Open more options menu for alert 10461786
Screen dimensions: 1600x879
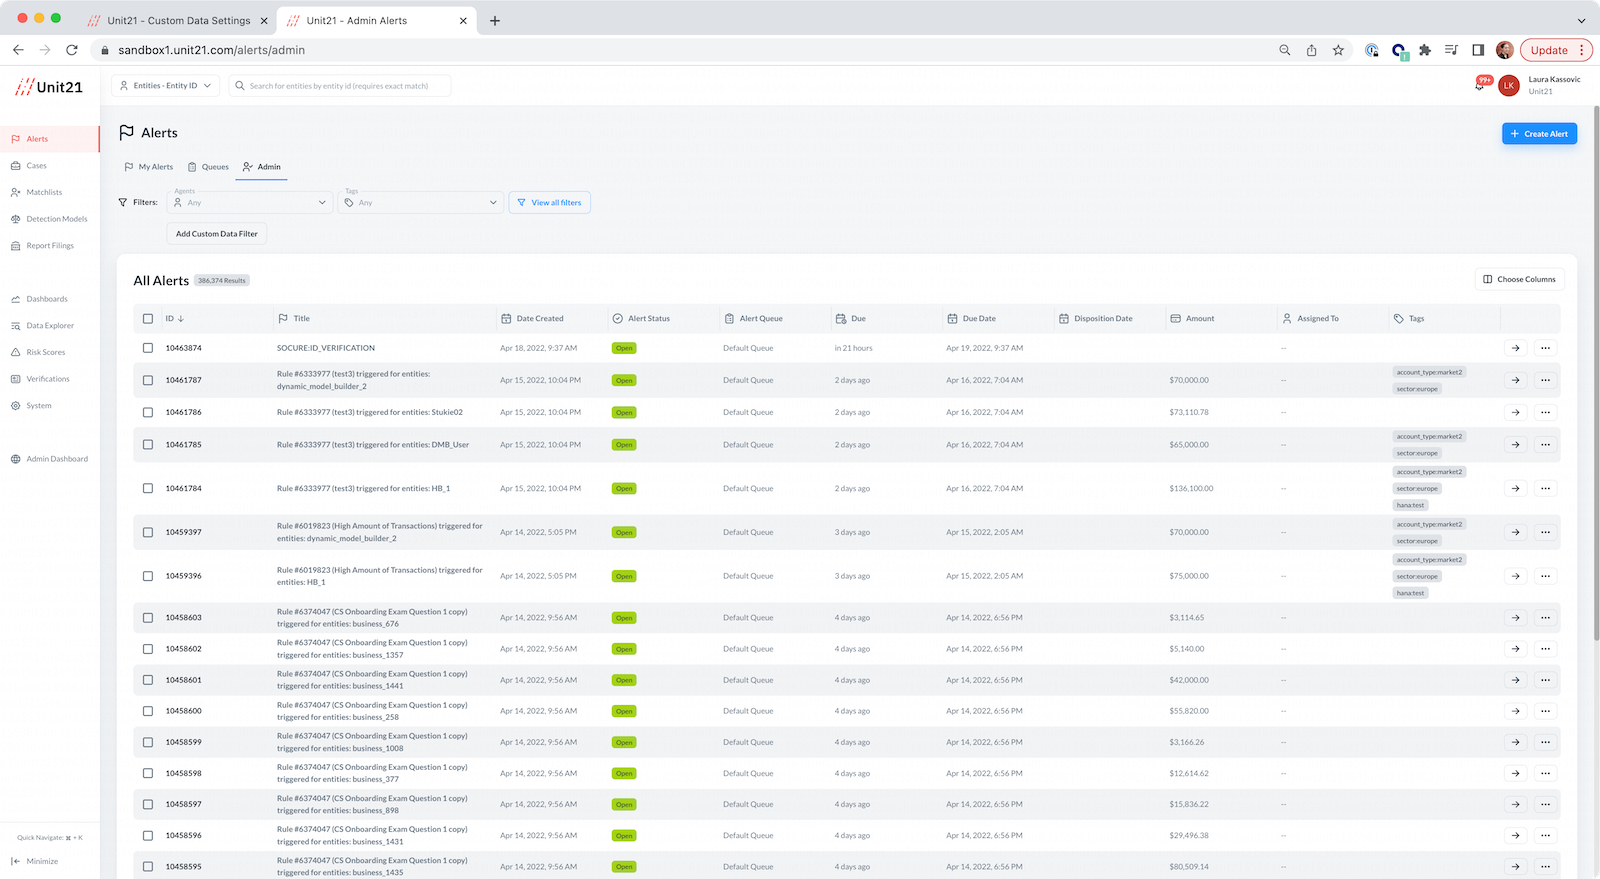click(x=1545, y=412)
